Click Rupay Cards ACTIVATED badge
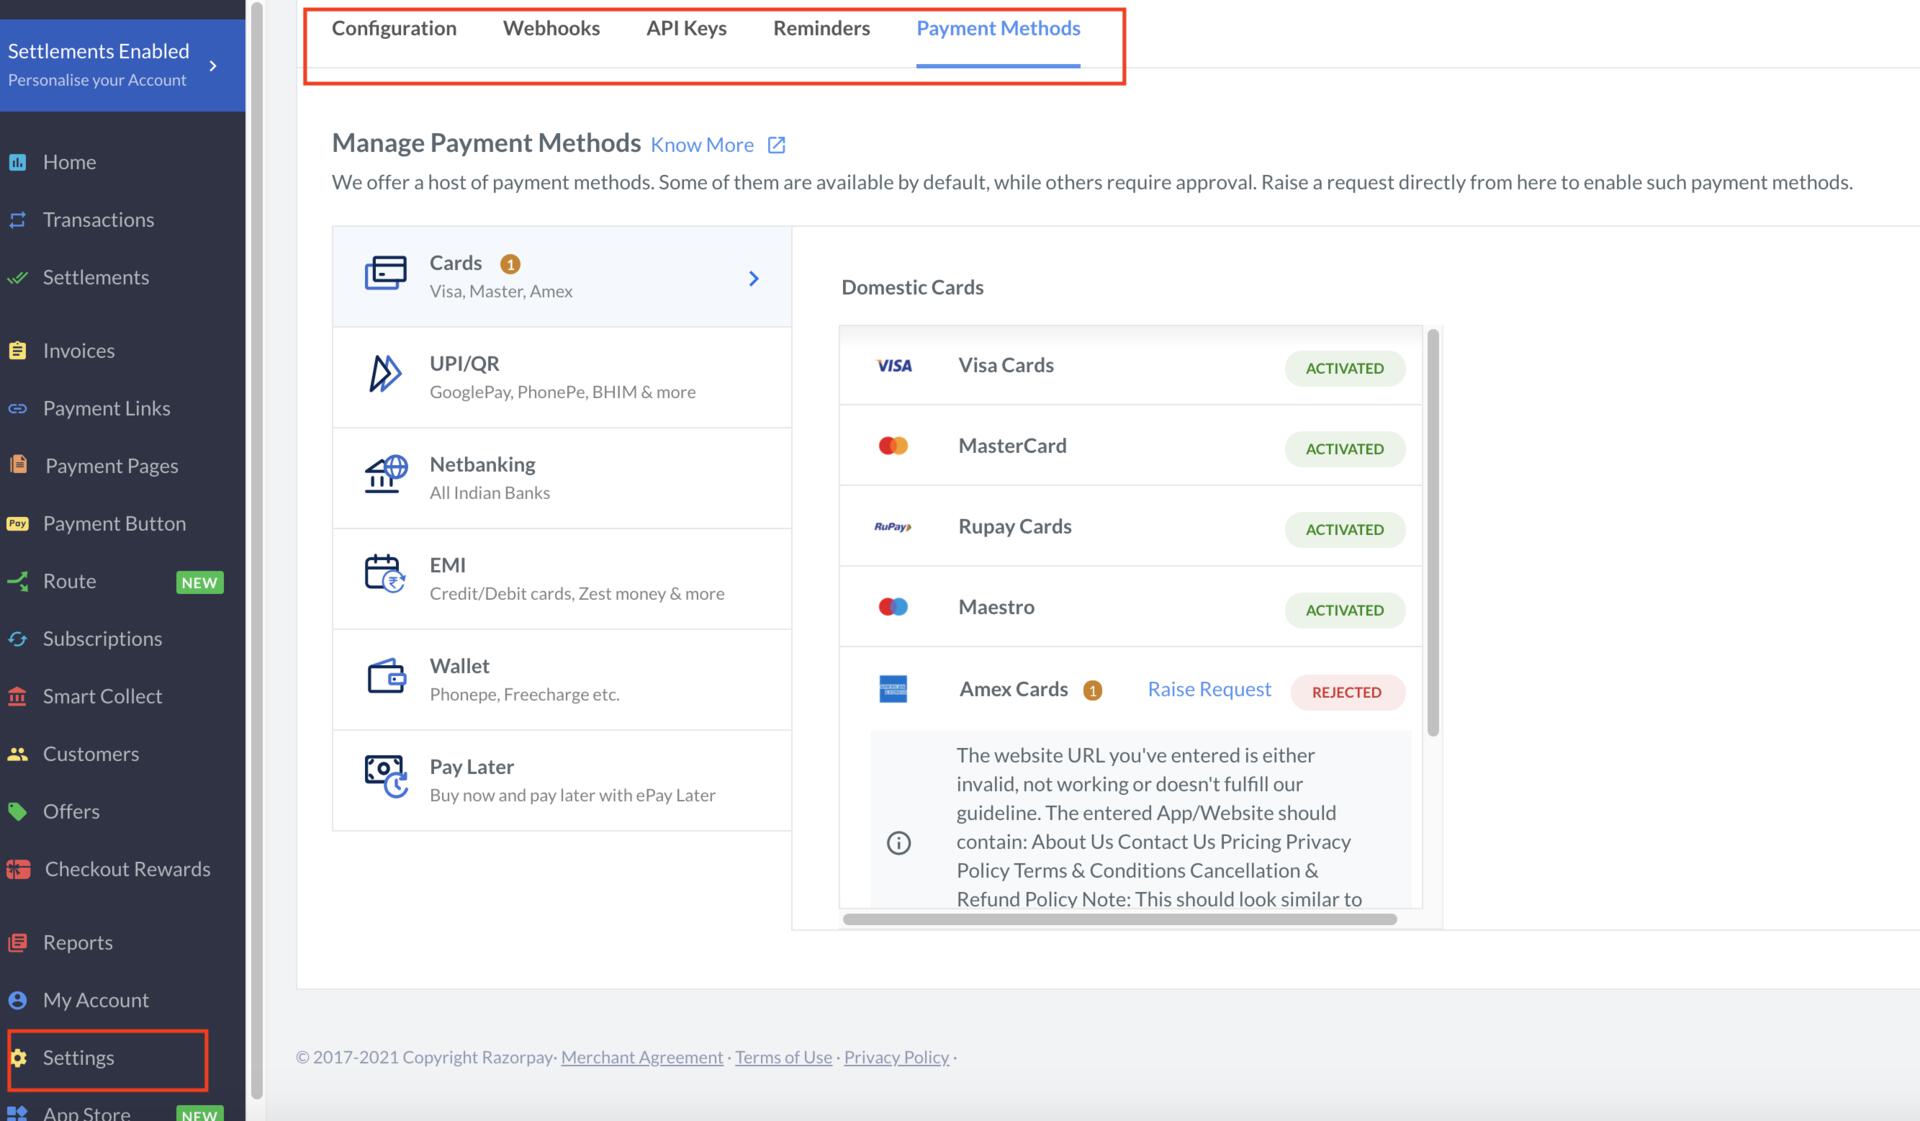This screenshot has height=1121, width=1920. (1344, 529)
